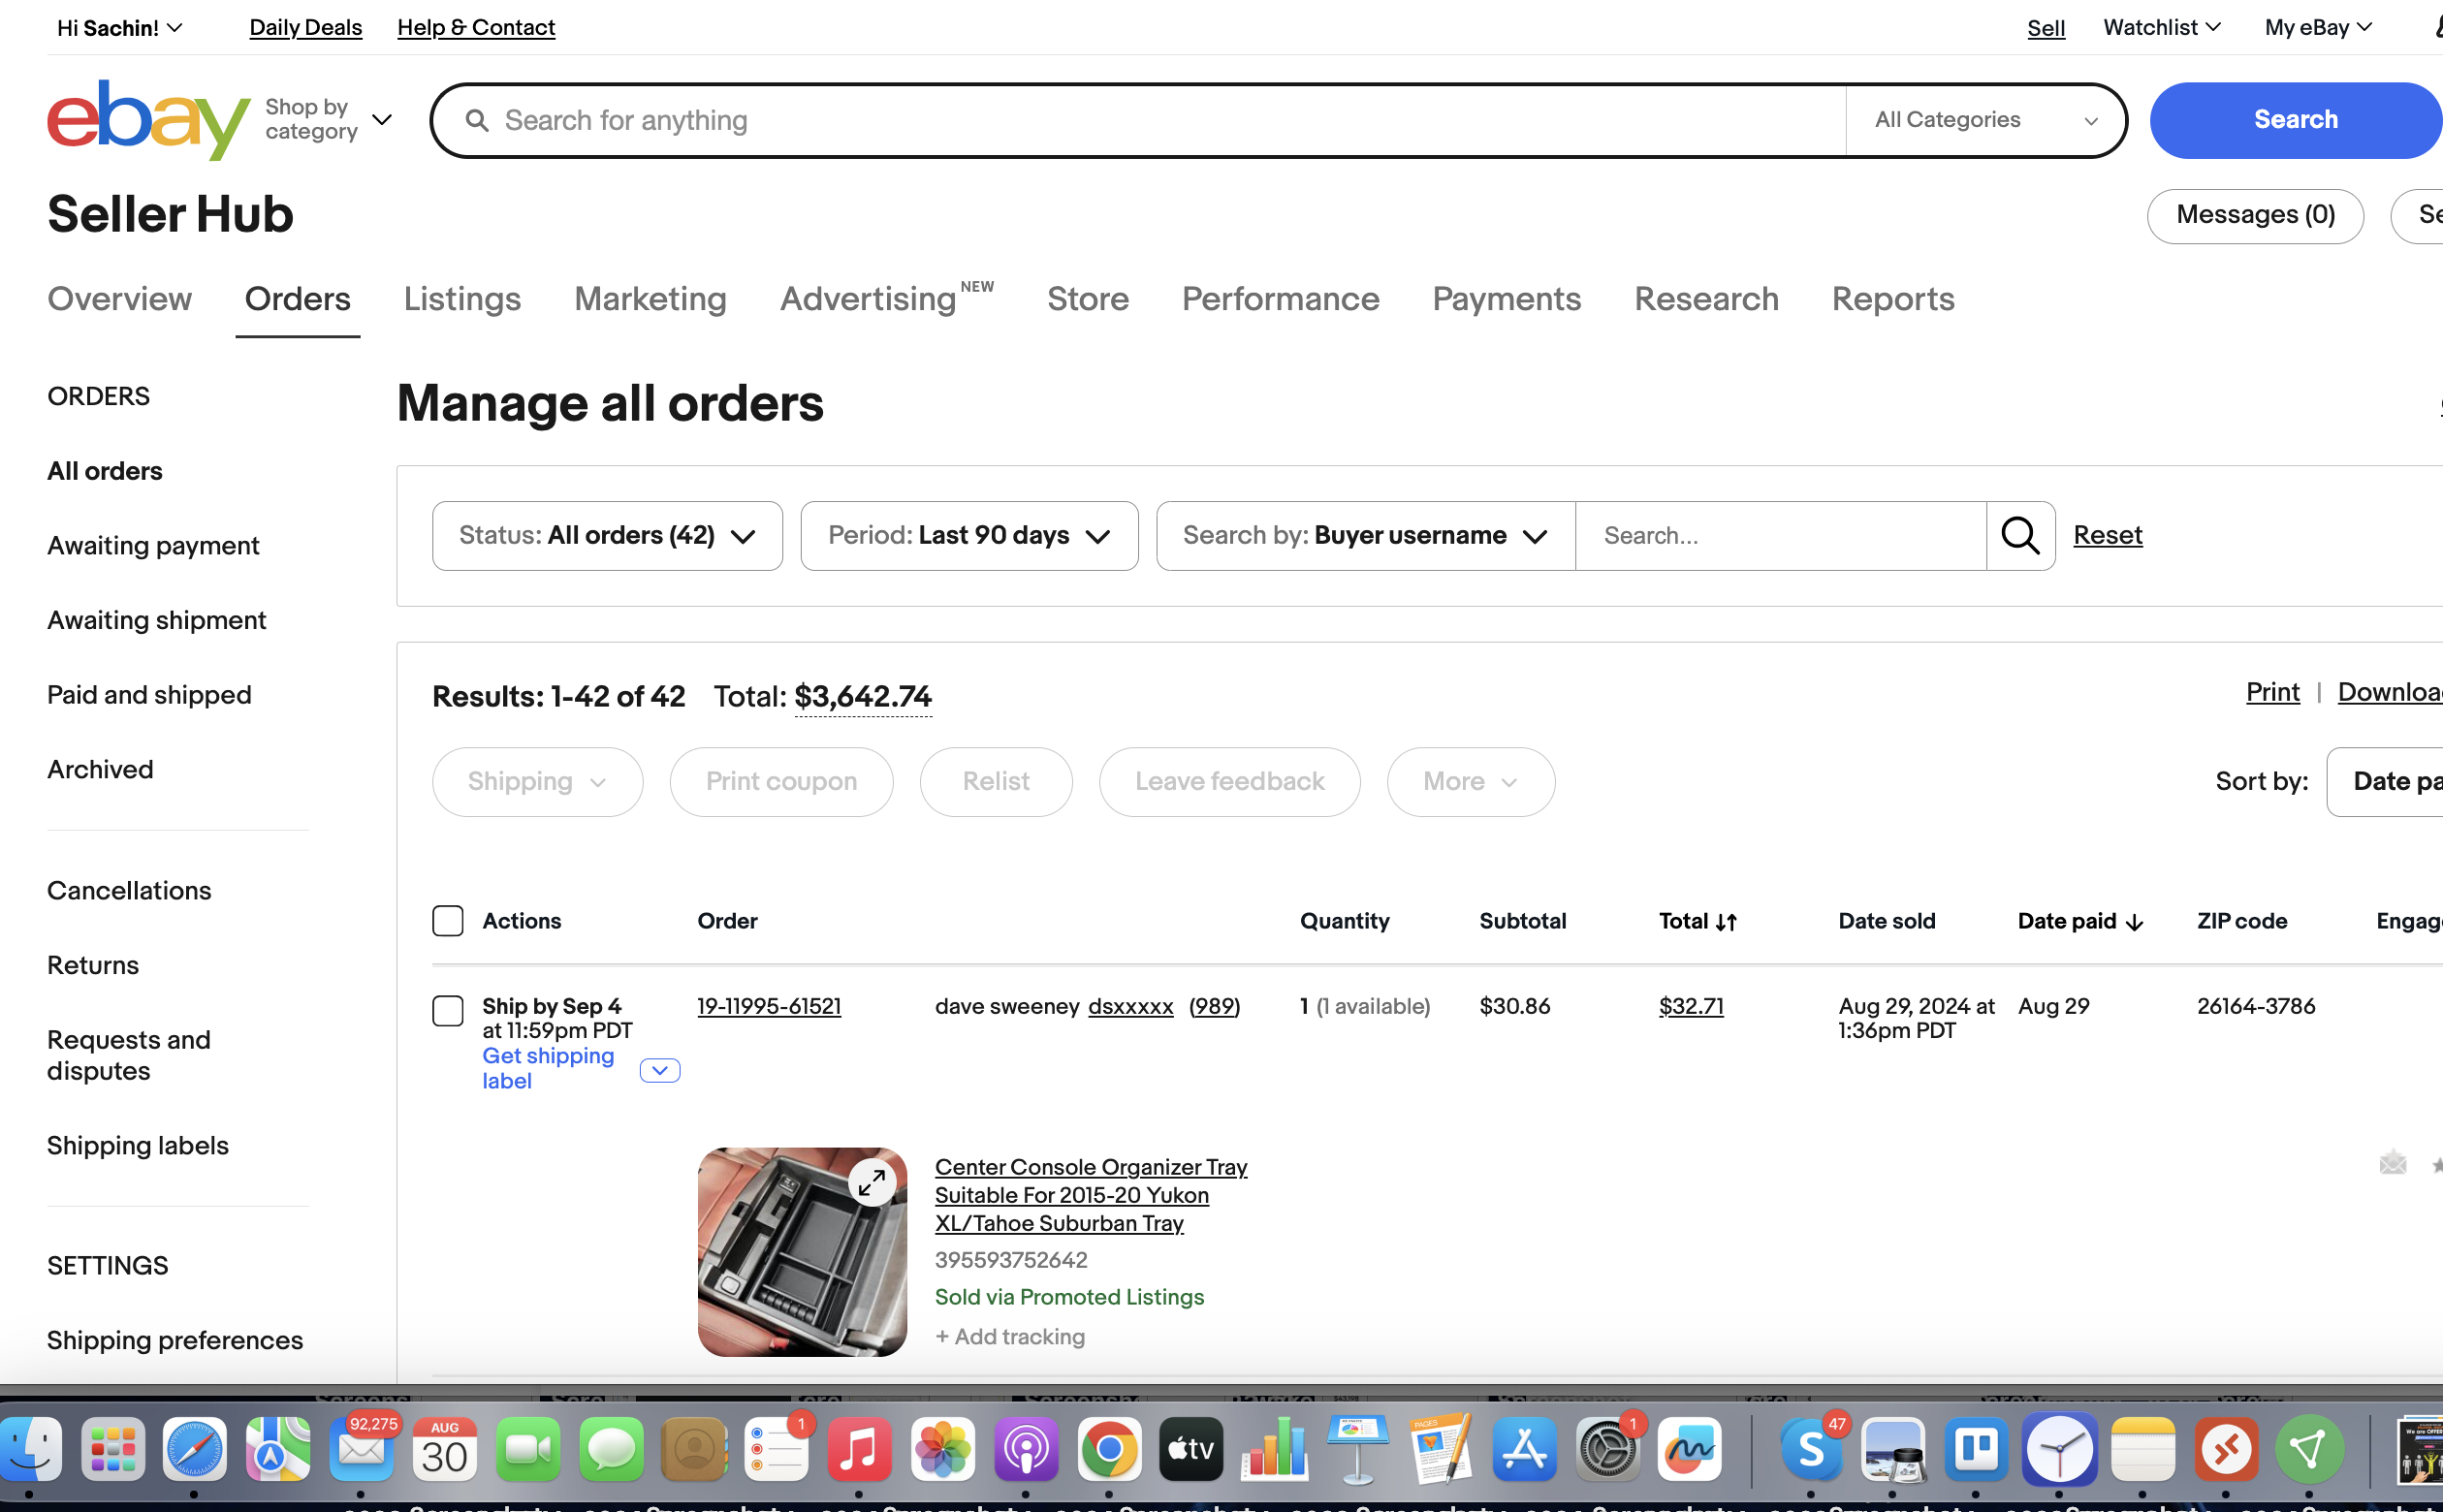The image size is (2443, 1512).
Task: Check the select-all orders checkbox
Action: click(x=448, y=920)
